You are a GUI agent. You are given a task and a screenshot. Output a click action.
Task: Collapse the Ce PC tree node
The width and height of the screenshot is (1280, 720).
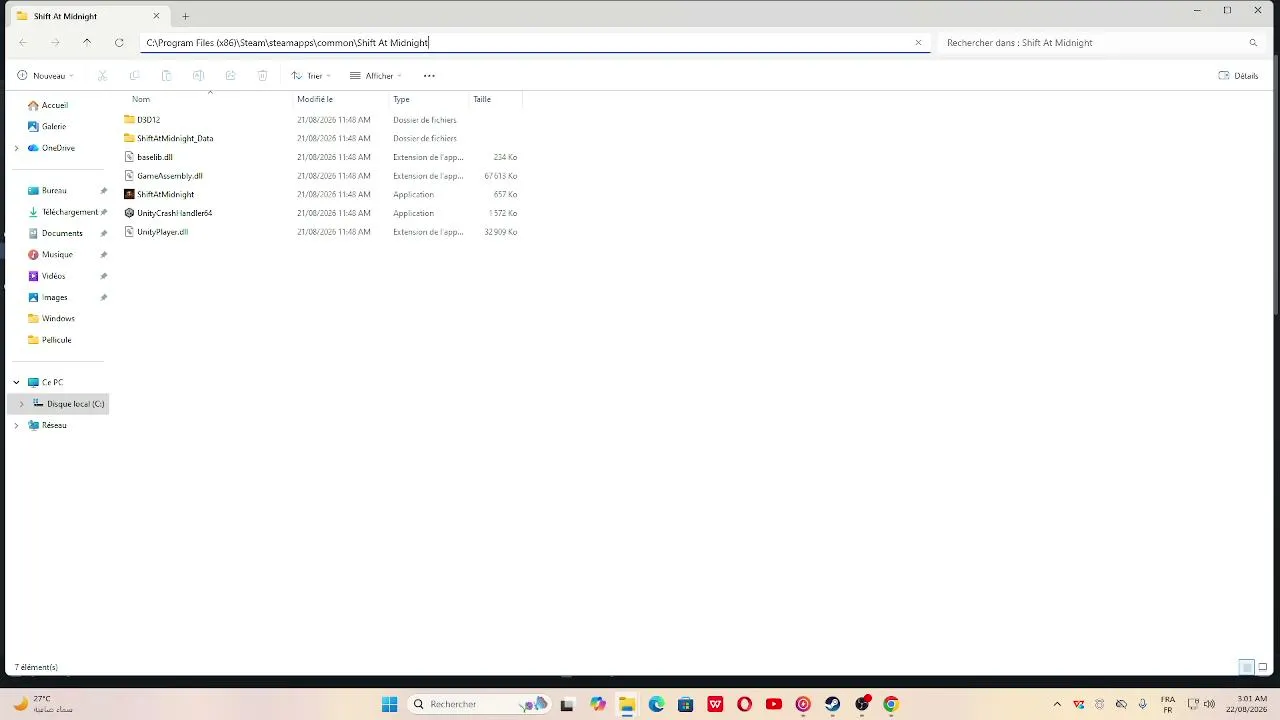tap(16, 383)
